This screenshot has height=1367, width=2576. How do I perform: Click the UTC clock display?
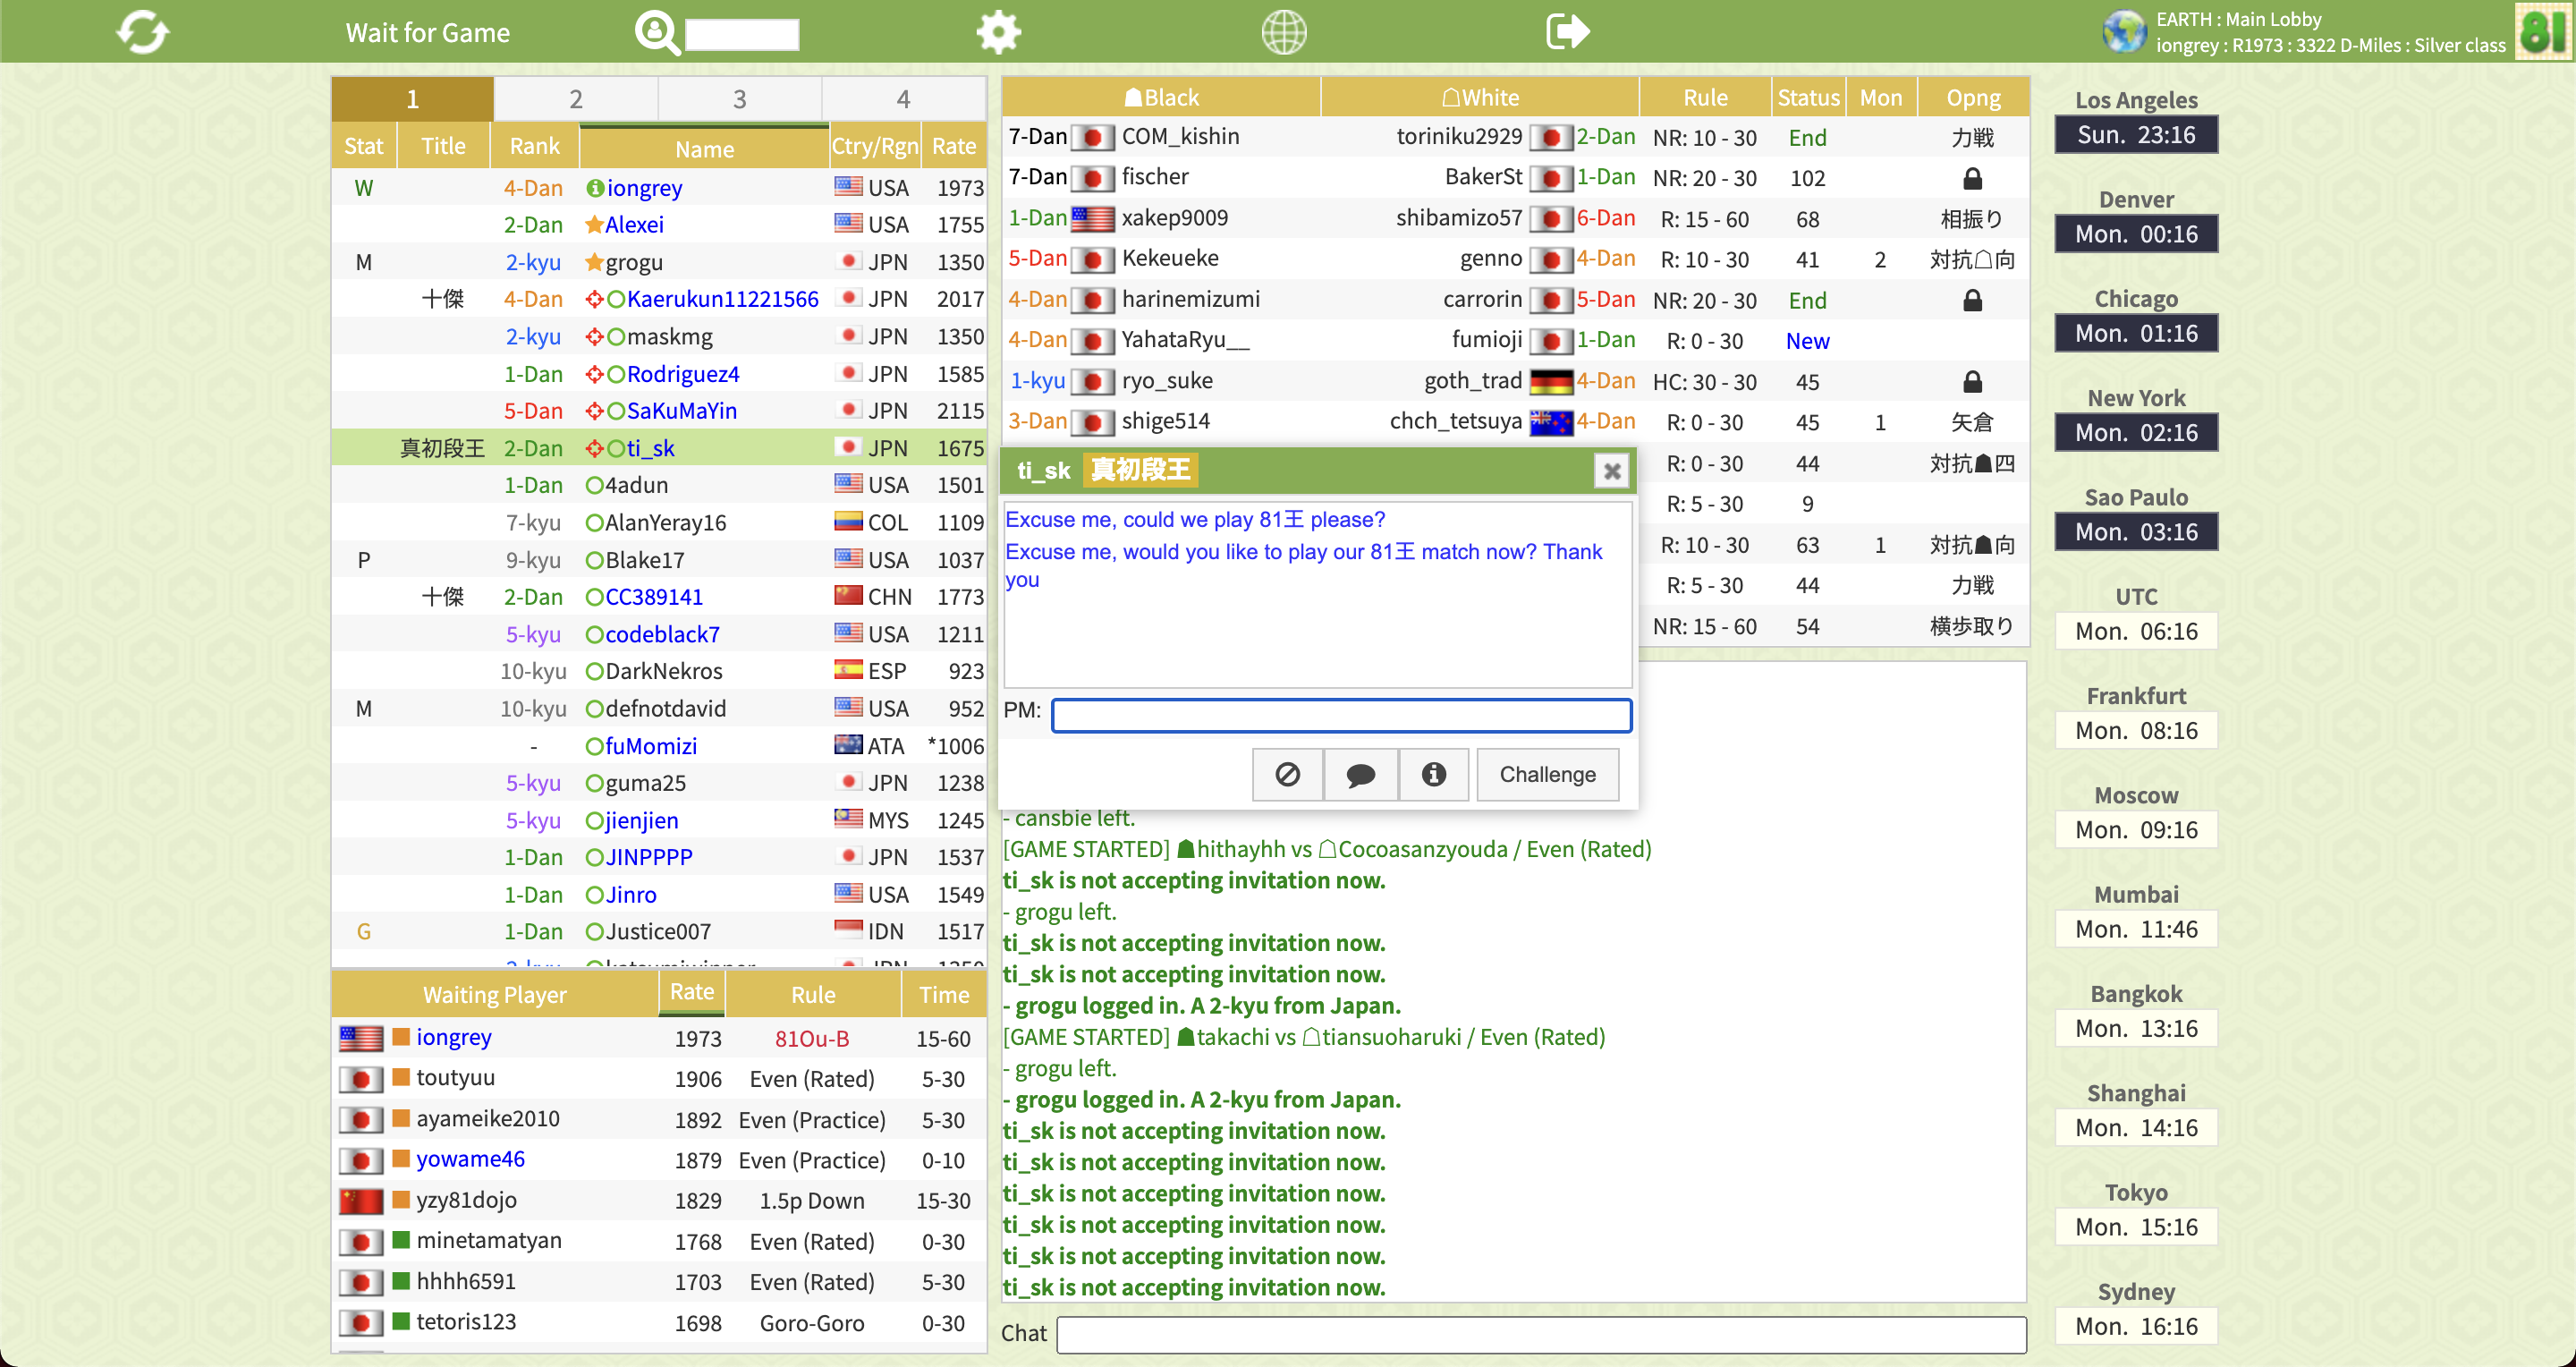[2136, 631]
